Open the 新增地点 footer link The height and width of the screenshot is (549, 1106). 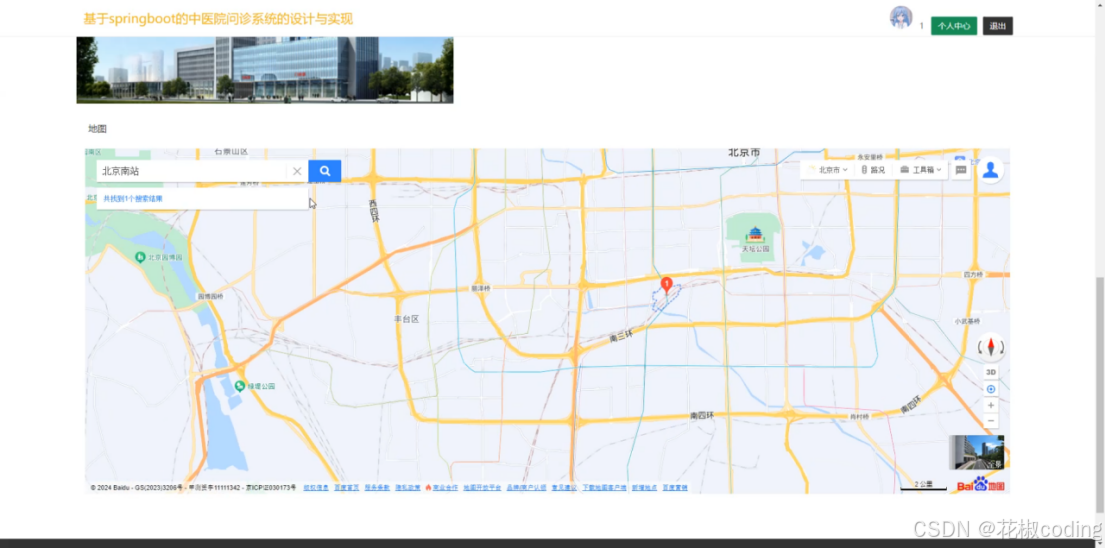pyautogui.click(x=644, y=488)
